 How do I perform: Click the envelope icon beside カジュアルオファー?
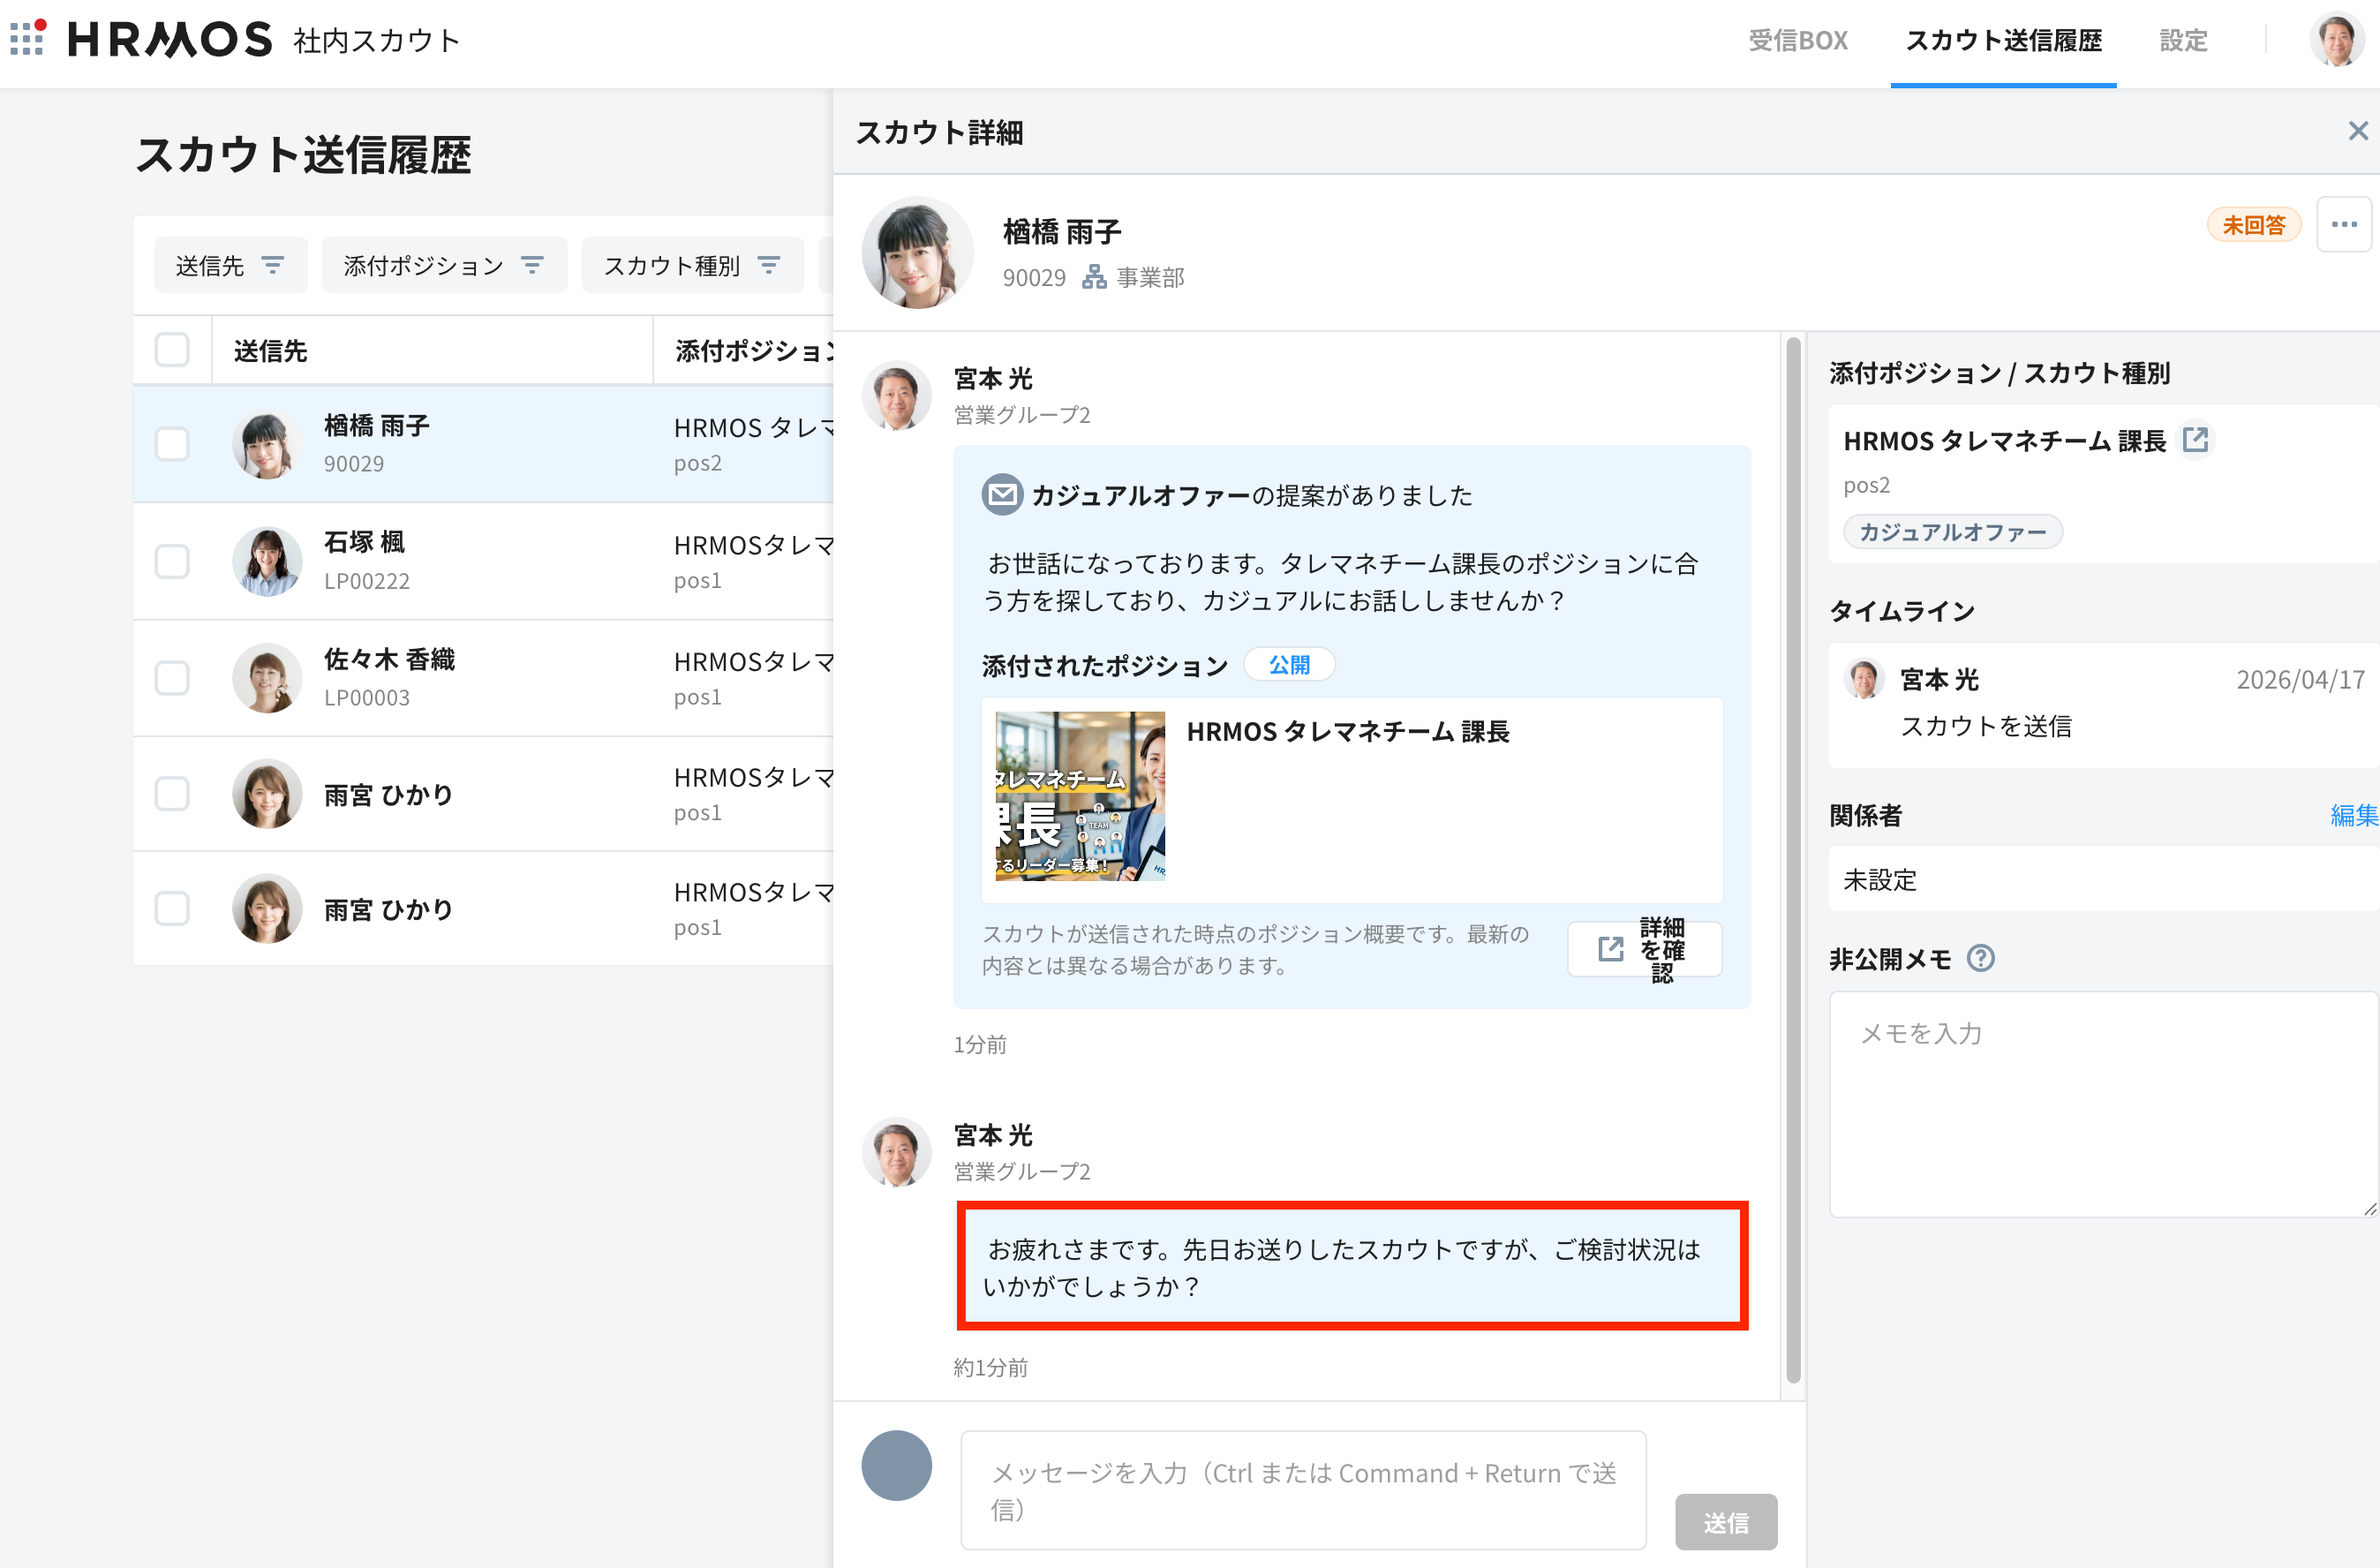[x=1002, y=495]
